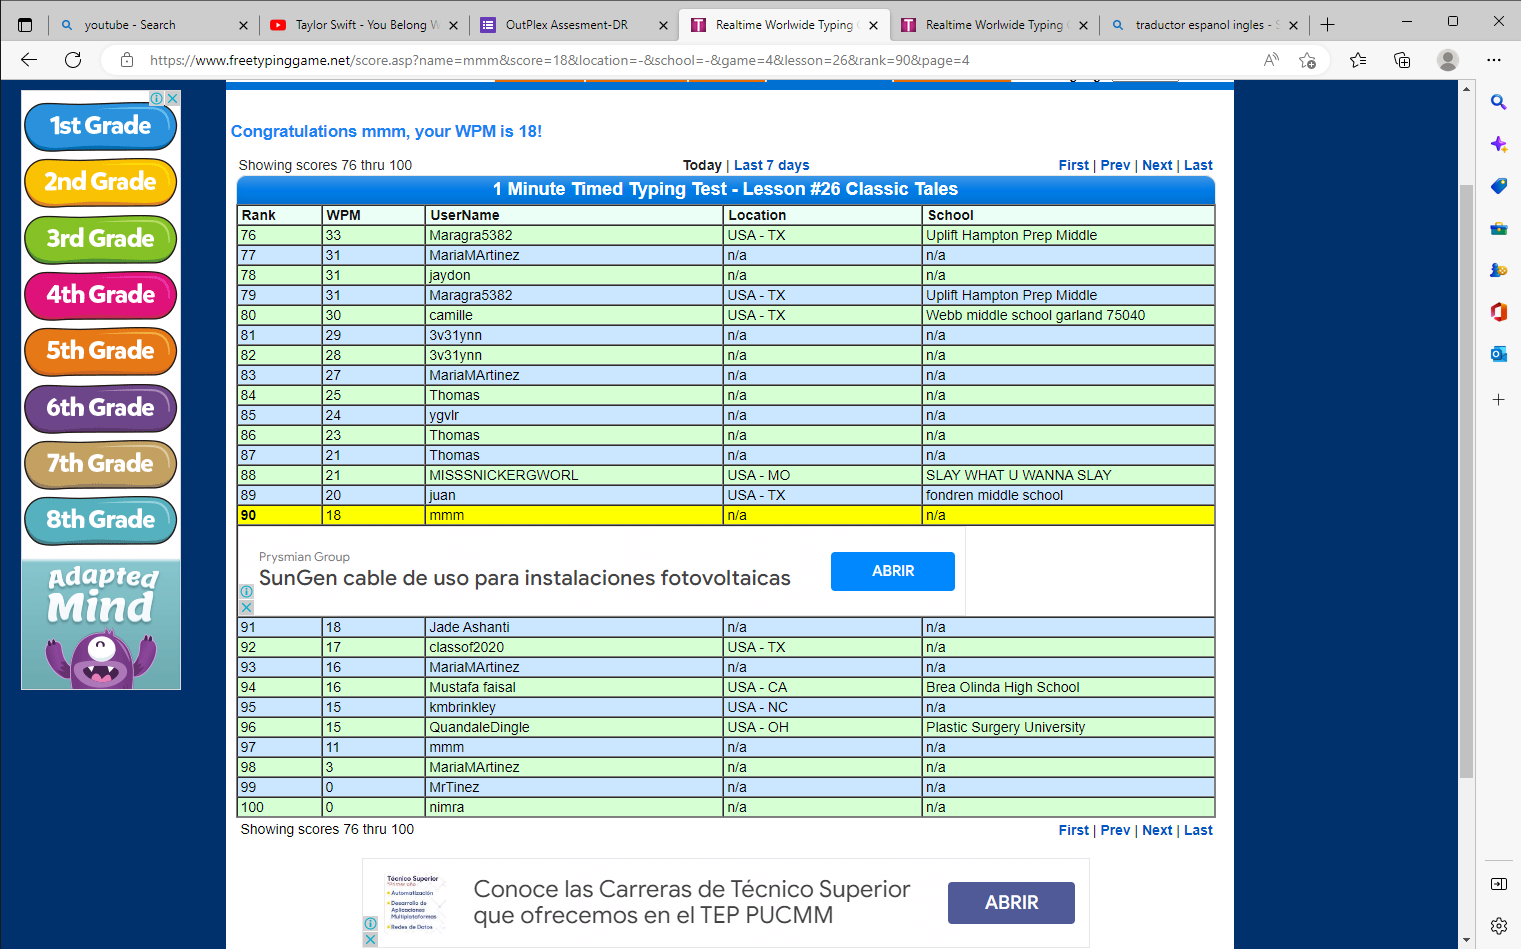Open Copilot sparkle icon in sidebar

[1498, 144]
